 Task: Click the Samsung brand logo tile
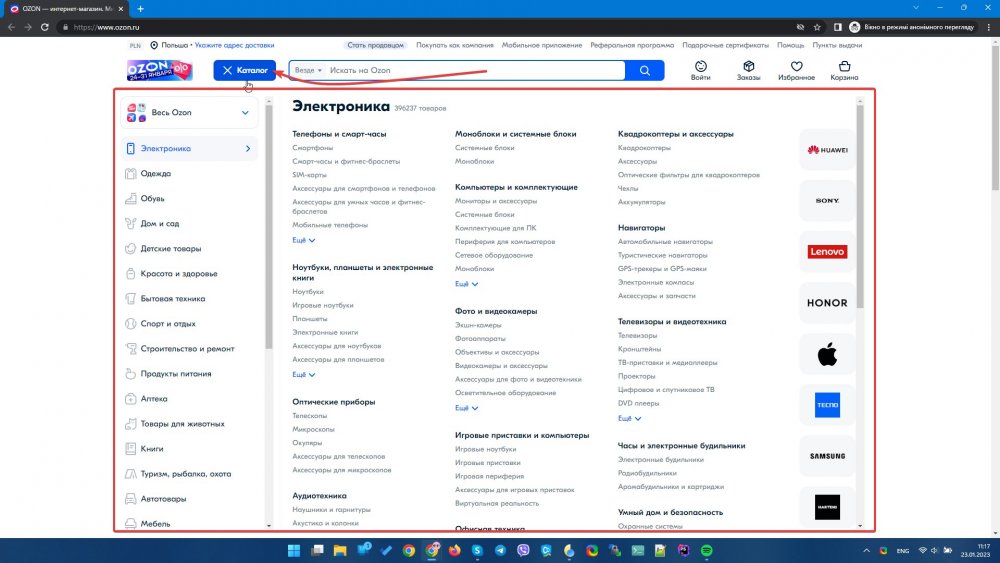pos(827,456)
